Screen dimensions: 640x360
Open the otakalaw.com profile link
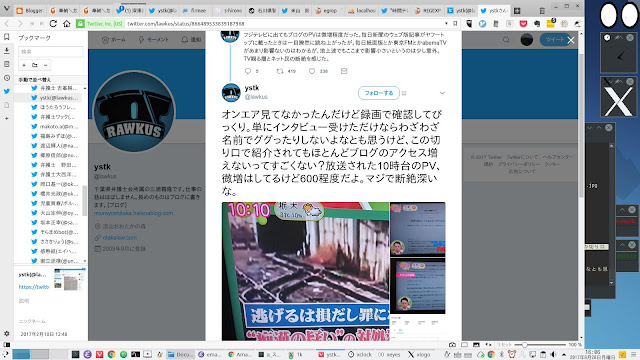(x=120, y=237)
